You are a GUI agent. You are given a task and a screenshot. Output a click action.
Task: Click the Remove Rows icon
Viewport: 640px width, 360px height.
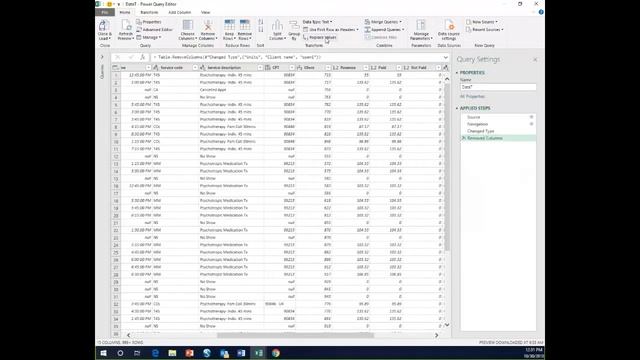coord(244,25)
